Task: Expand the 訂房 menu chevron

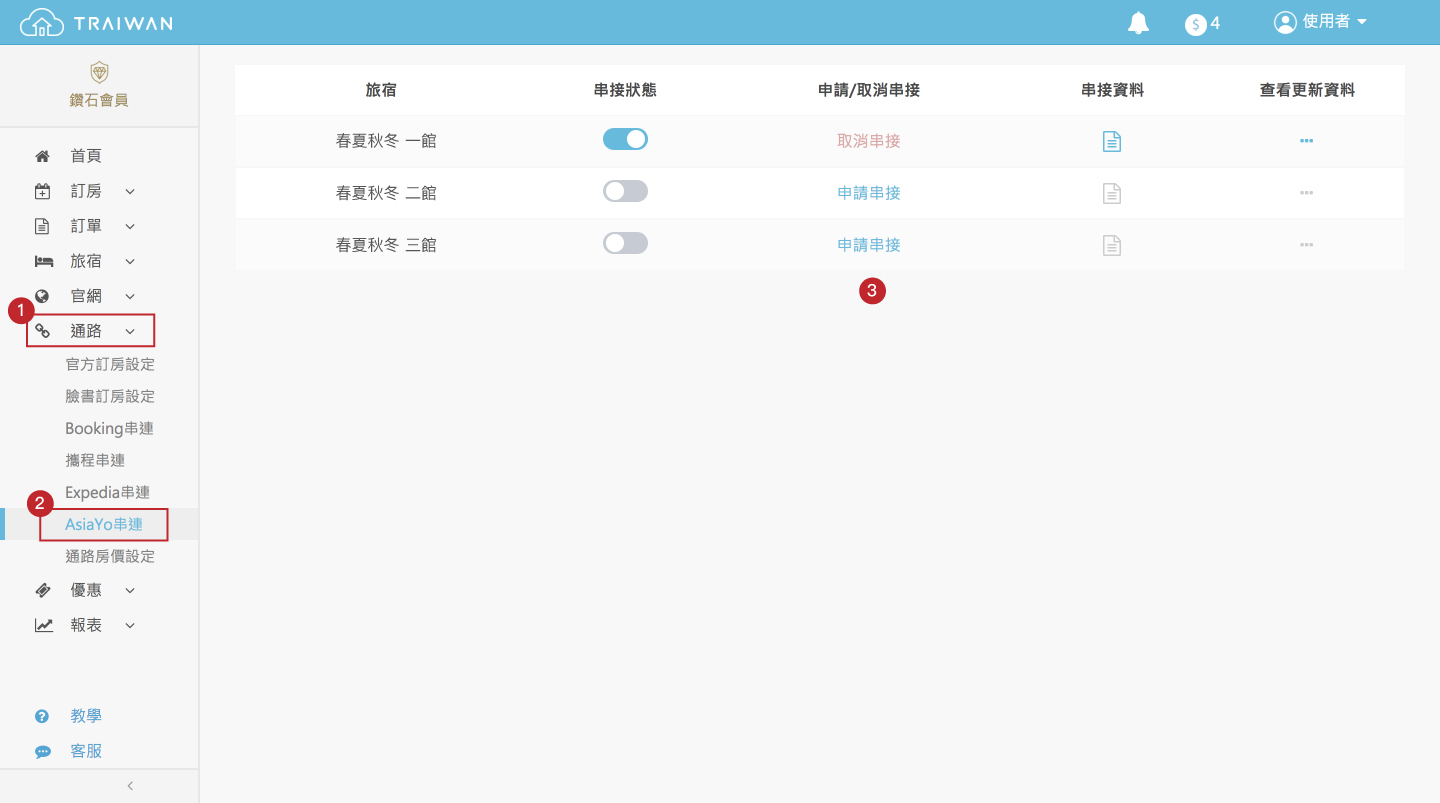Action: [x=130, y=191]
